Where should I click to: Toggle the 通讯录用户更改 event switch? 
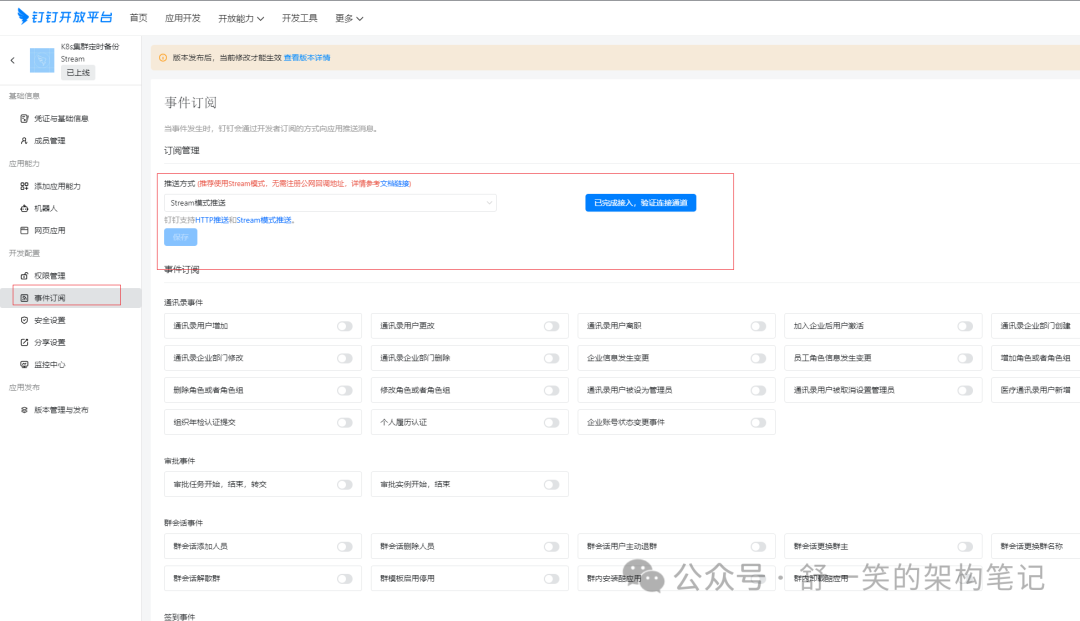pyautogui.click(x=551, y=326)
